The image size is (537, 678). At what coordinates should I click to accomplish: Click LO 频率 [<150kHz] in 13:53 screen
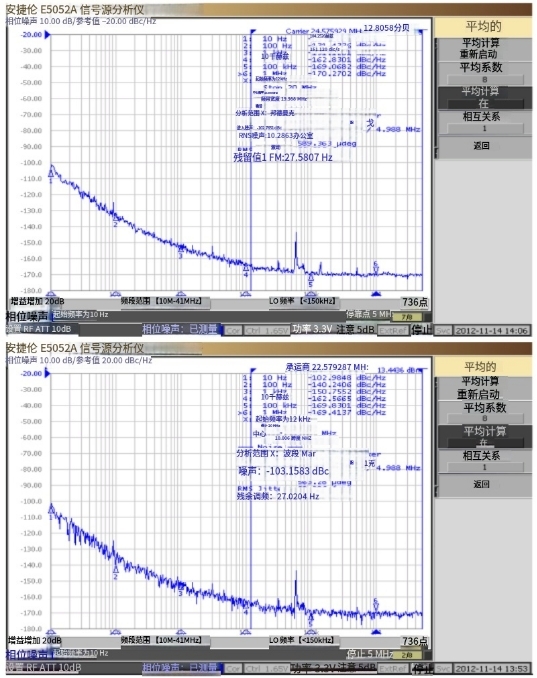point(302,640)
